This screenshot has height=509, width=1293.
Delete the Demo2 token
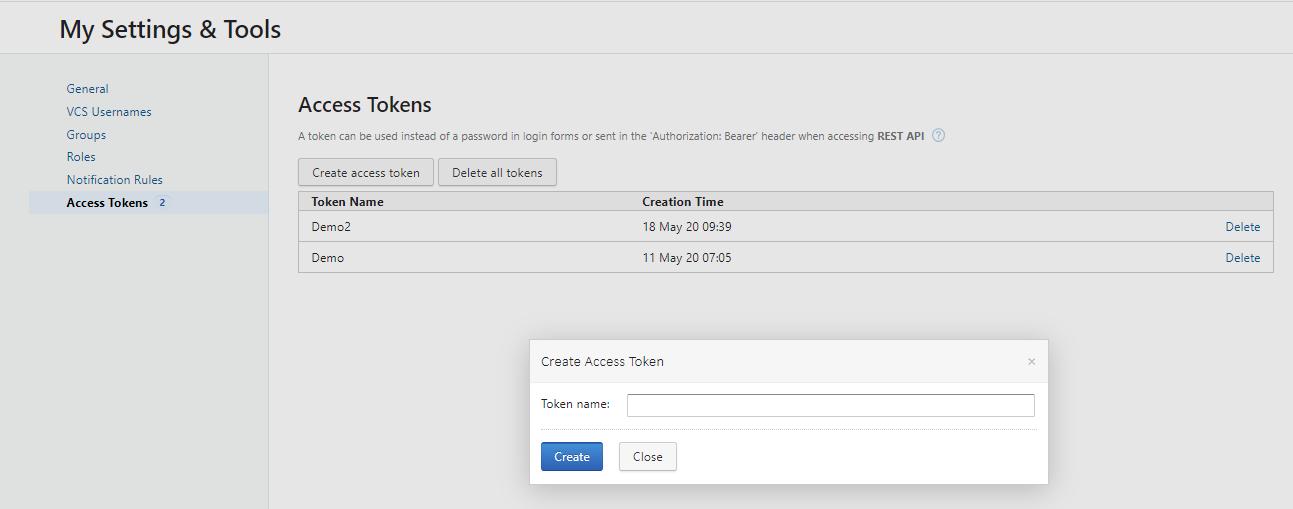tap(1242, 227)
